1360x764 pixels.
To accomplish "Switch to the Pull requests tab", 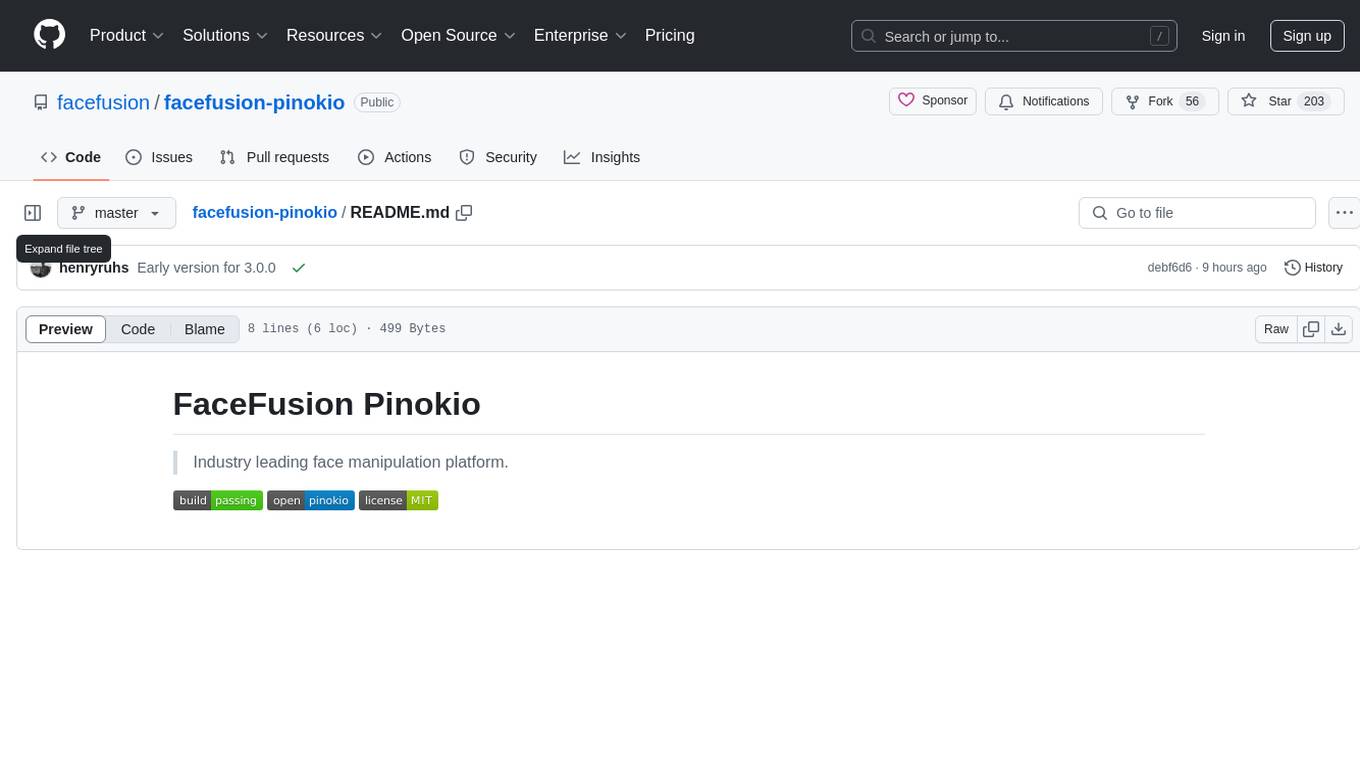I will pos(274,157).
